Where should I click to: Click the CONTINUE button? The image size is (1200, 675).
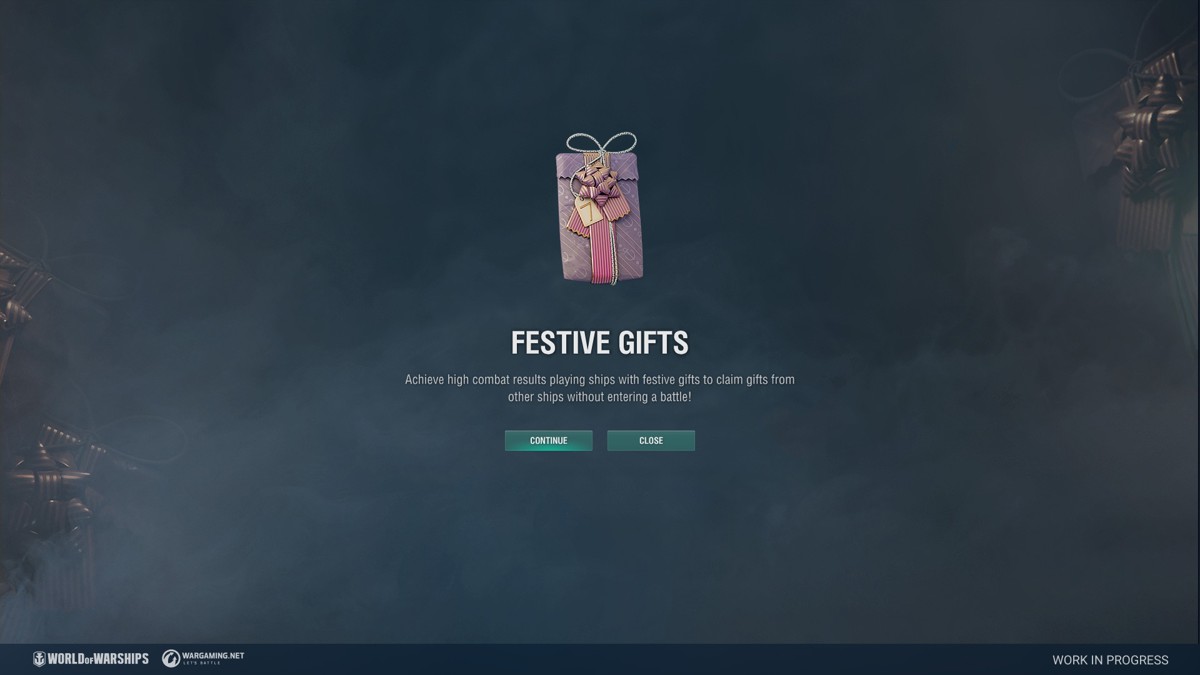pyautogui.click(x=548, y=440)
